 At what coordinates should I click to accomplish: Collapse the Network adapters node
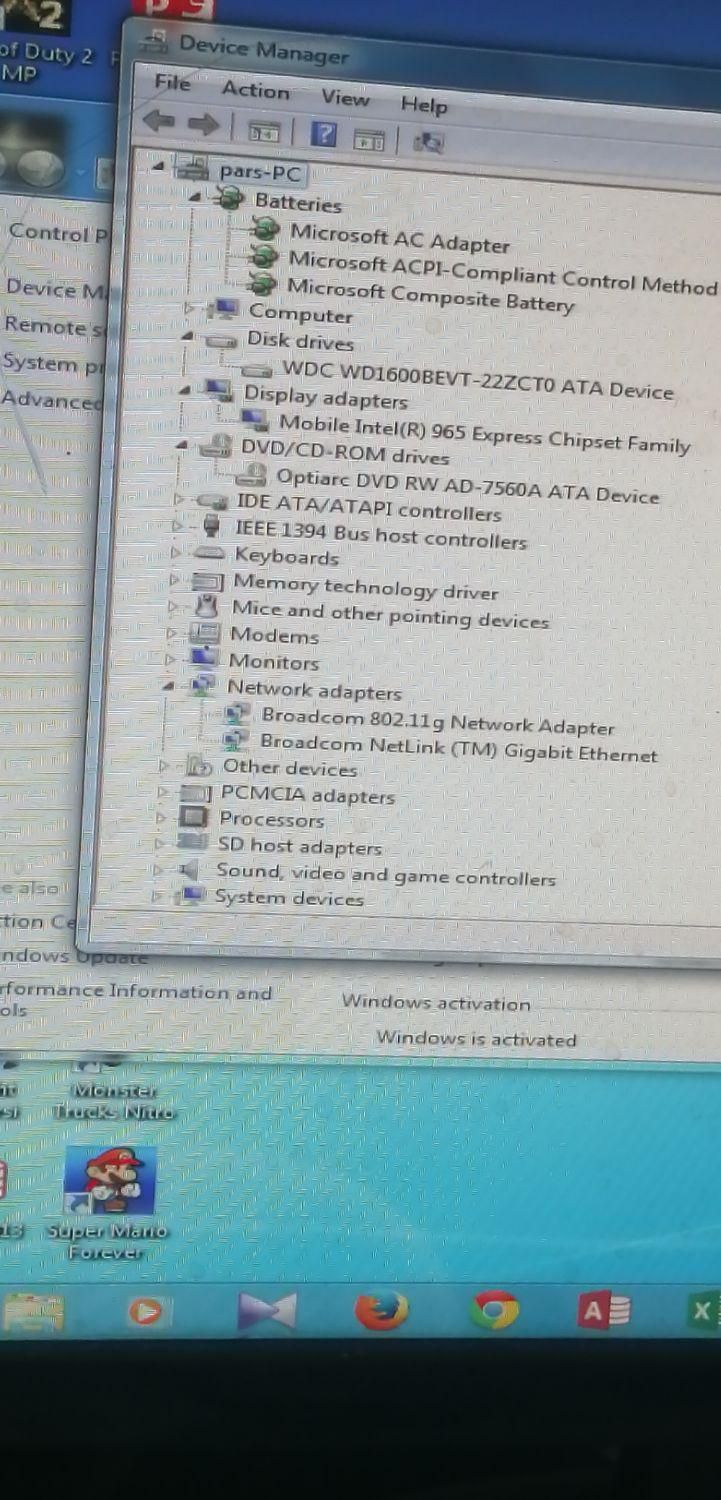(x=168, y=686)
